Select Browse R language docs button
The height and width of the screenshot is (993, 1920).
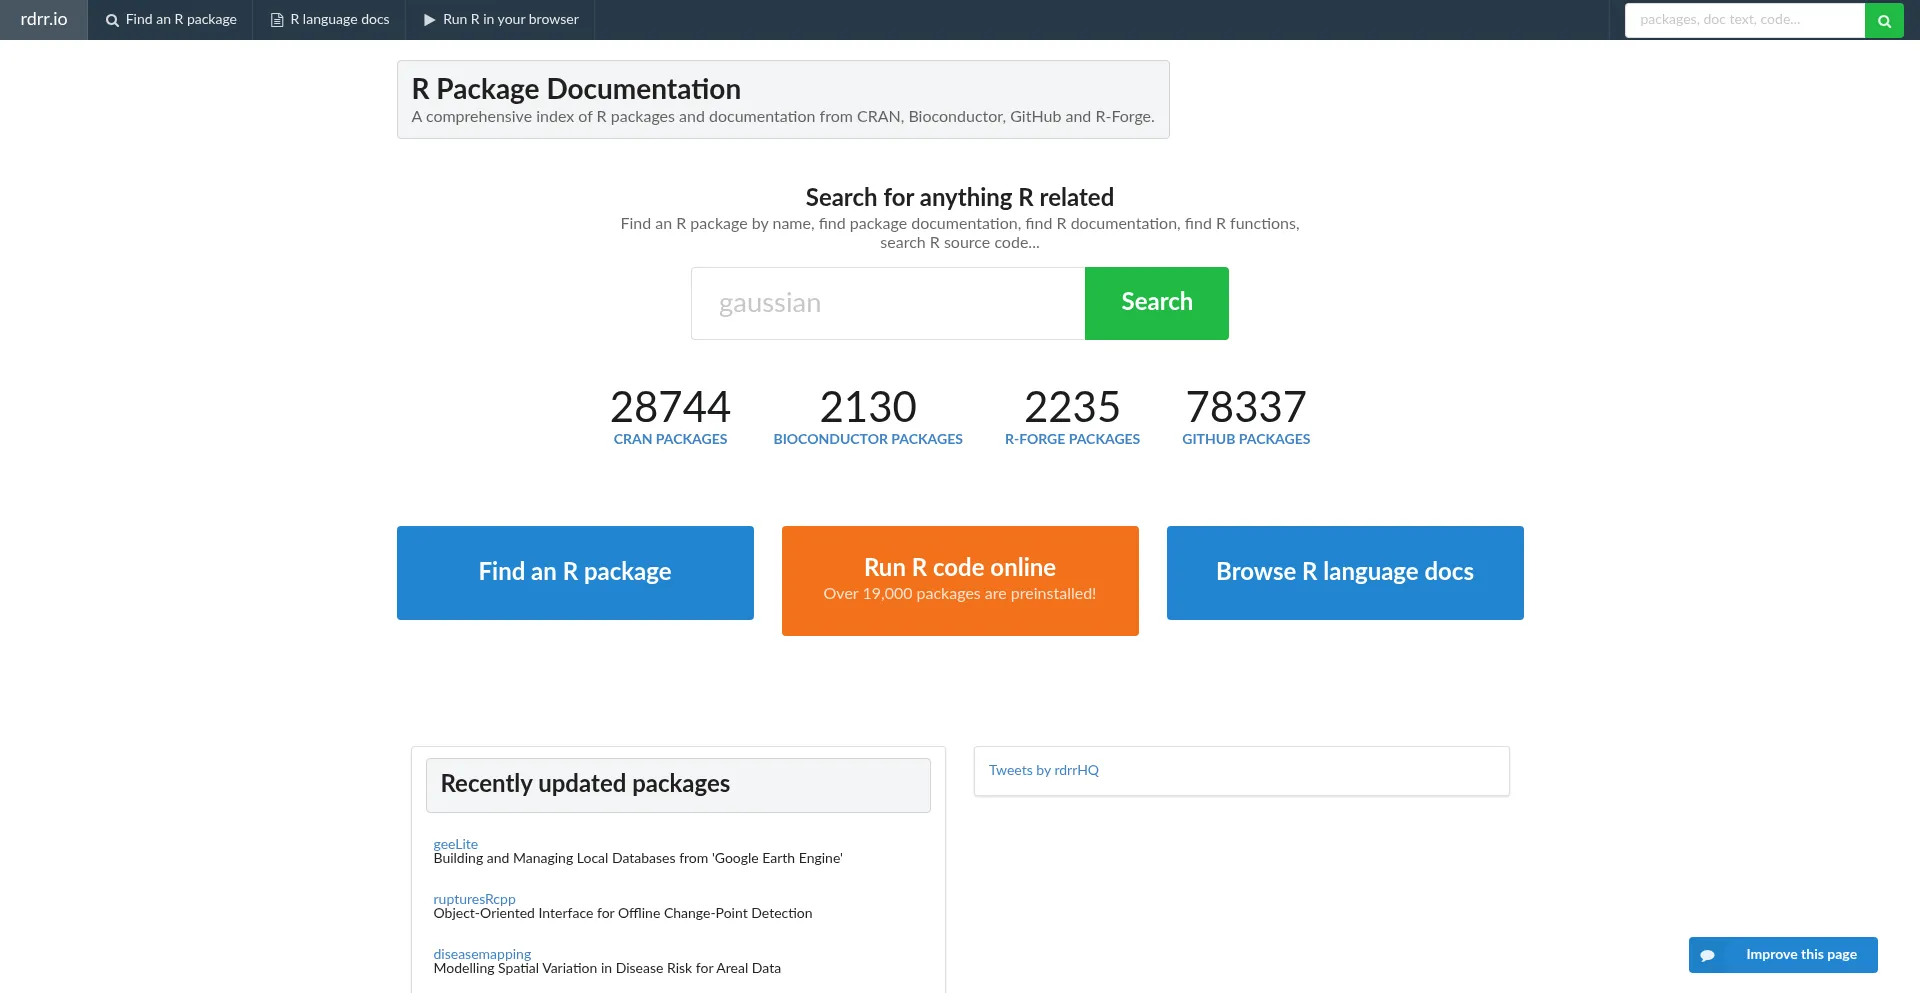(1345, 572)
